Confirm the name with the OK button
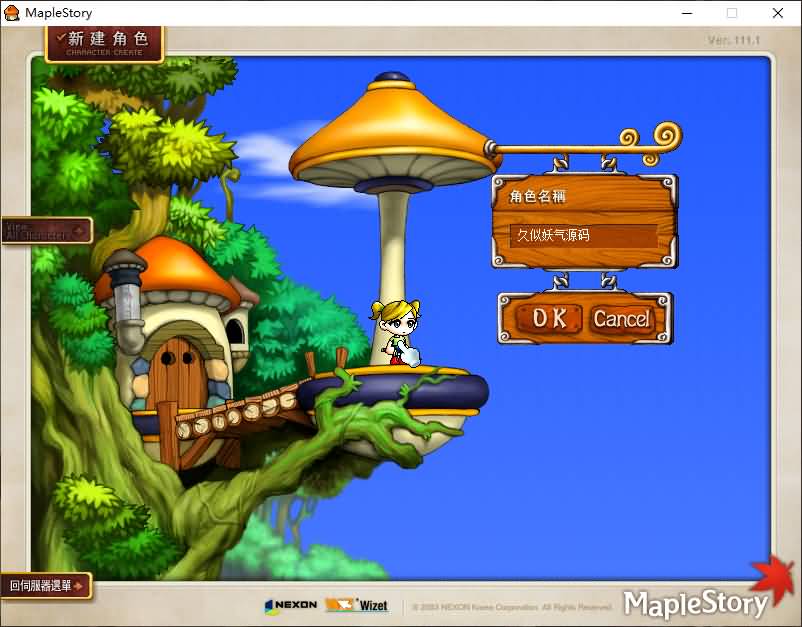 (549, 318)
